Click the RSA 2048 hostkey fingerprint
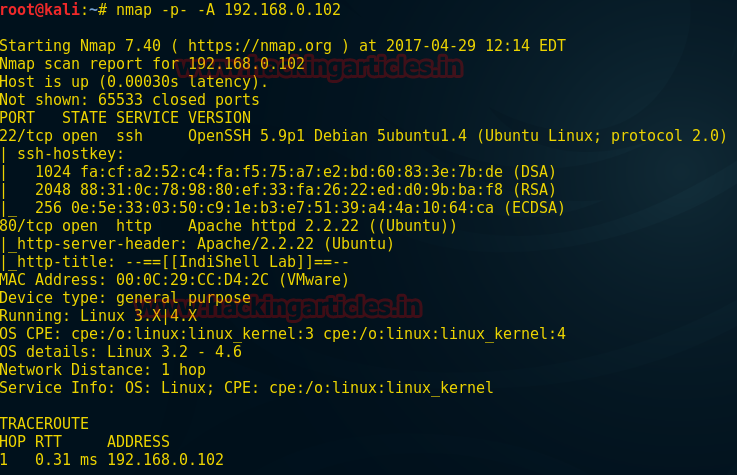737x475 pixels. point(295,190)
